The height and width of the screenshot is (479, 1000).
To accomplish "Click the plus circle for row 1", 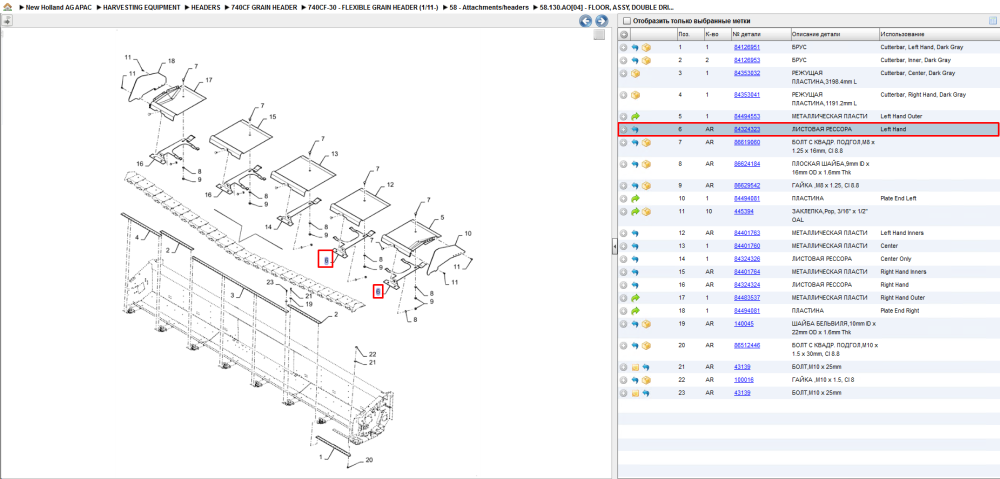I will click(624, 47).
